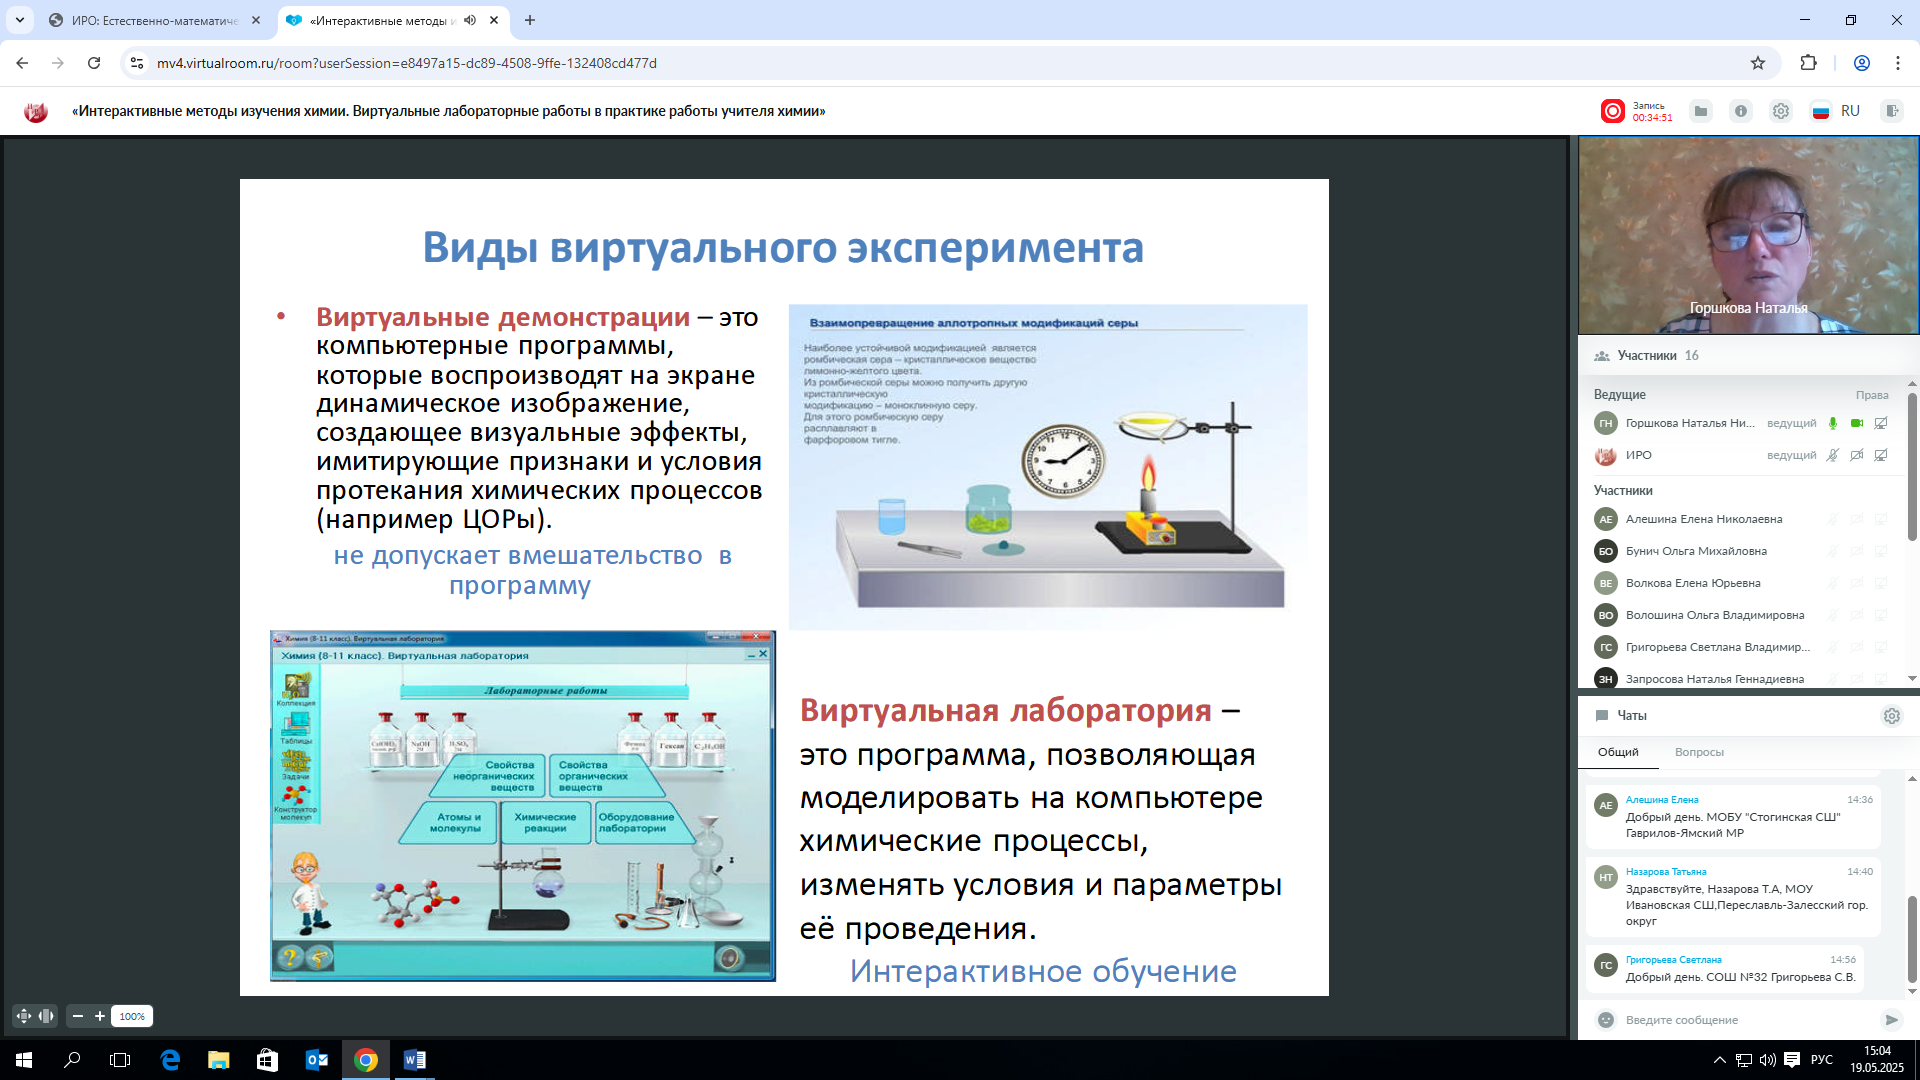Toggle microphone for Алешина Елена Николаевна

pos(1833,519)
